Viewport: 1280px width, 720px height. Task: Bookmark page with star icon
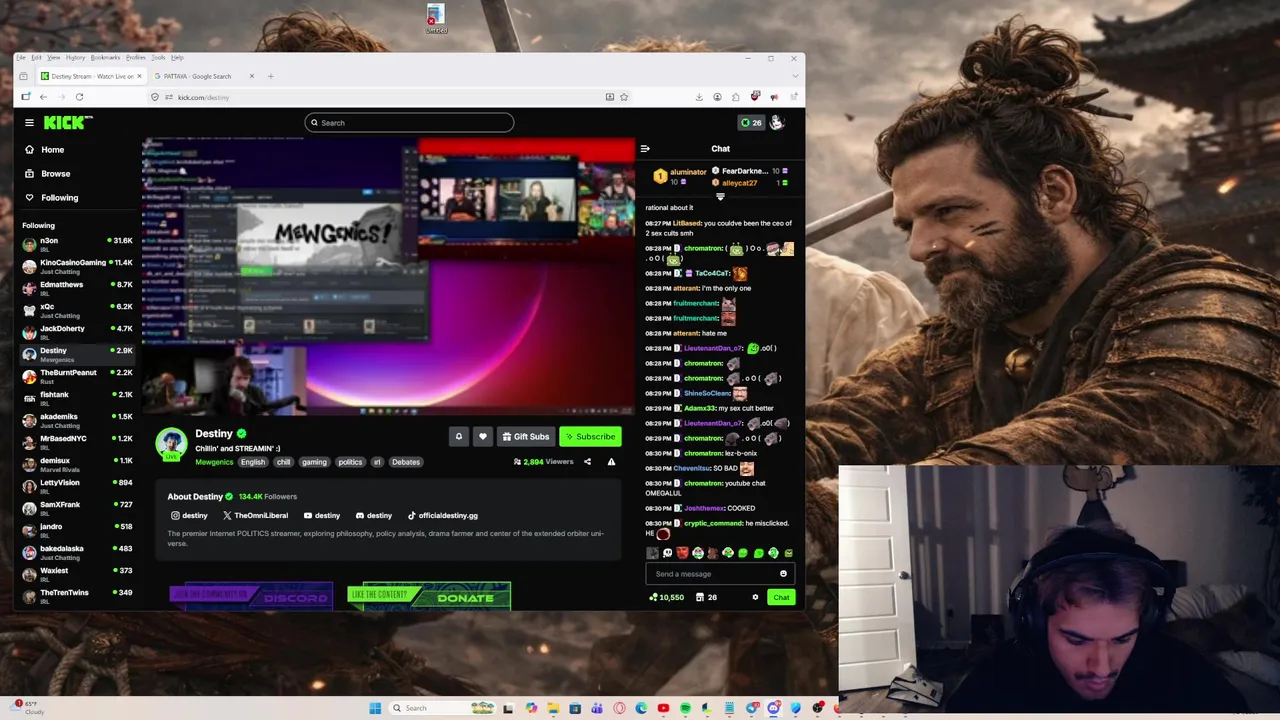point(624,97)
